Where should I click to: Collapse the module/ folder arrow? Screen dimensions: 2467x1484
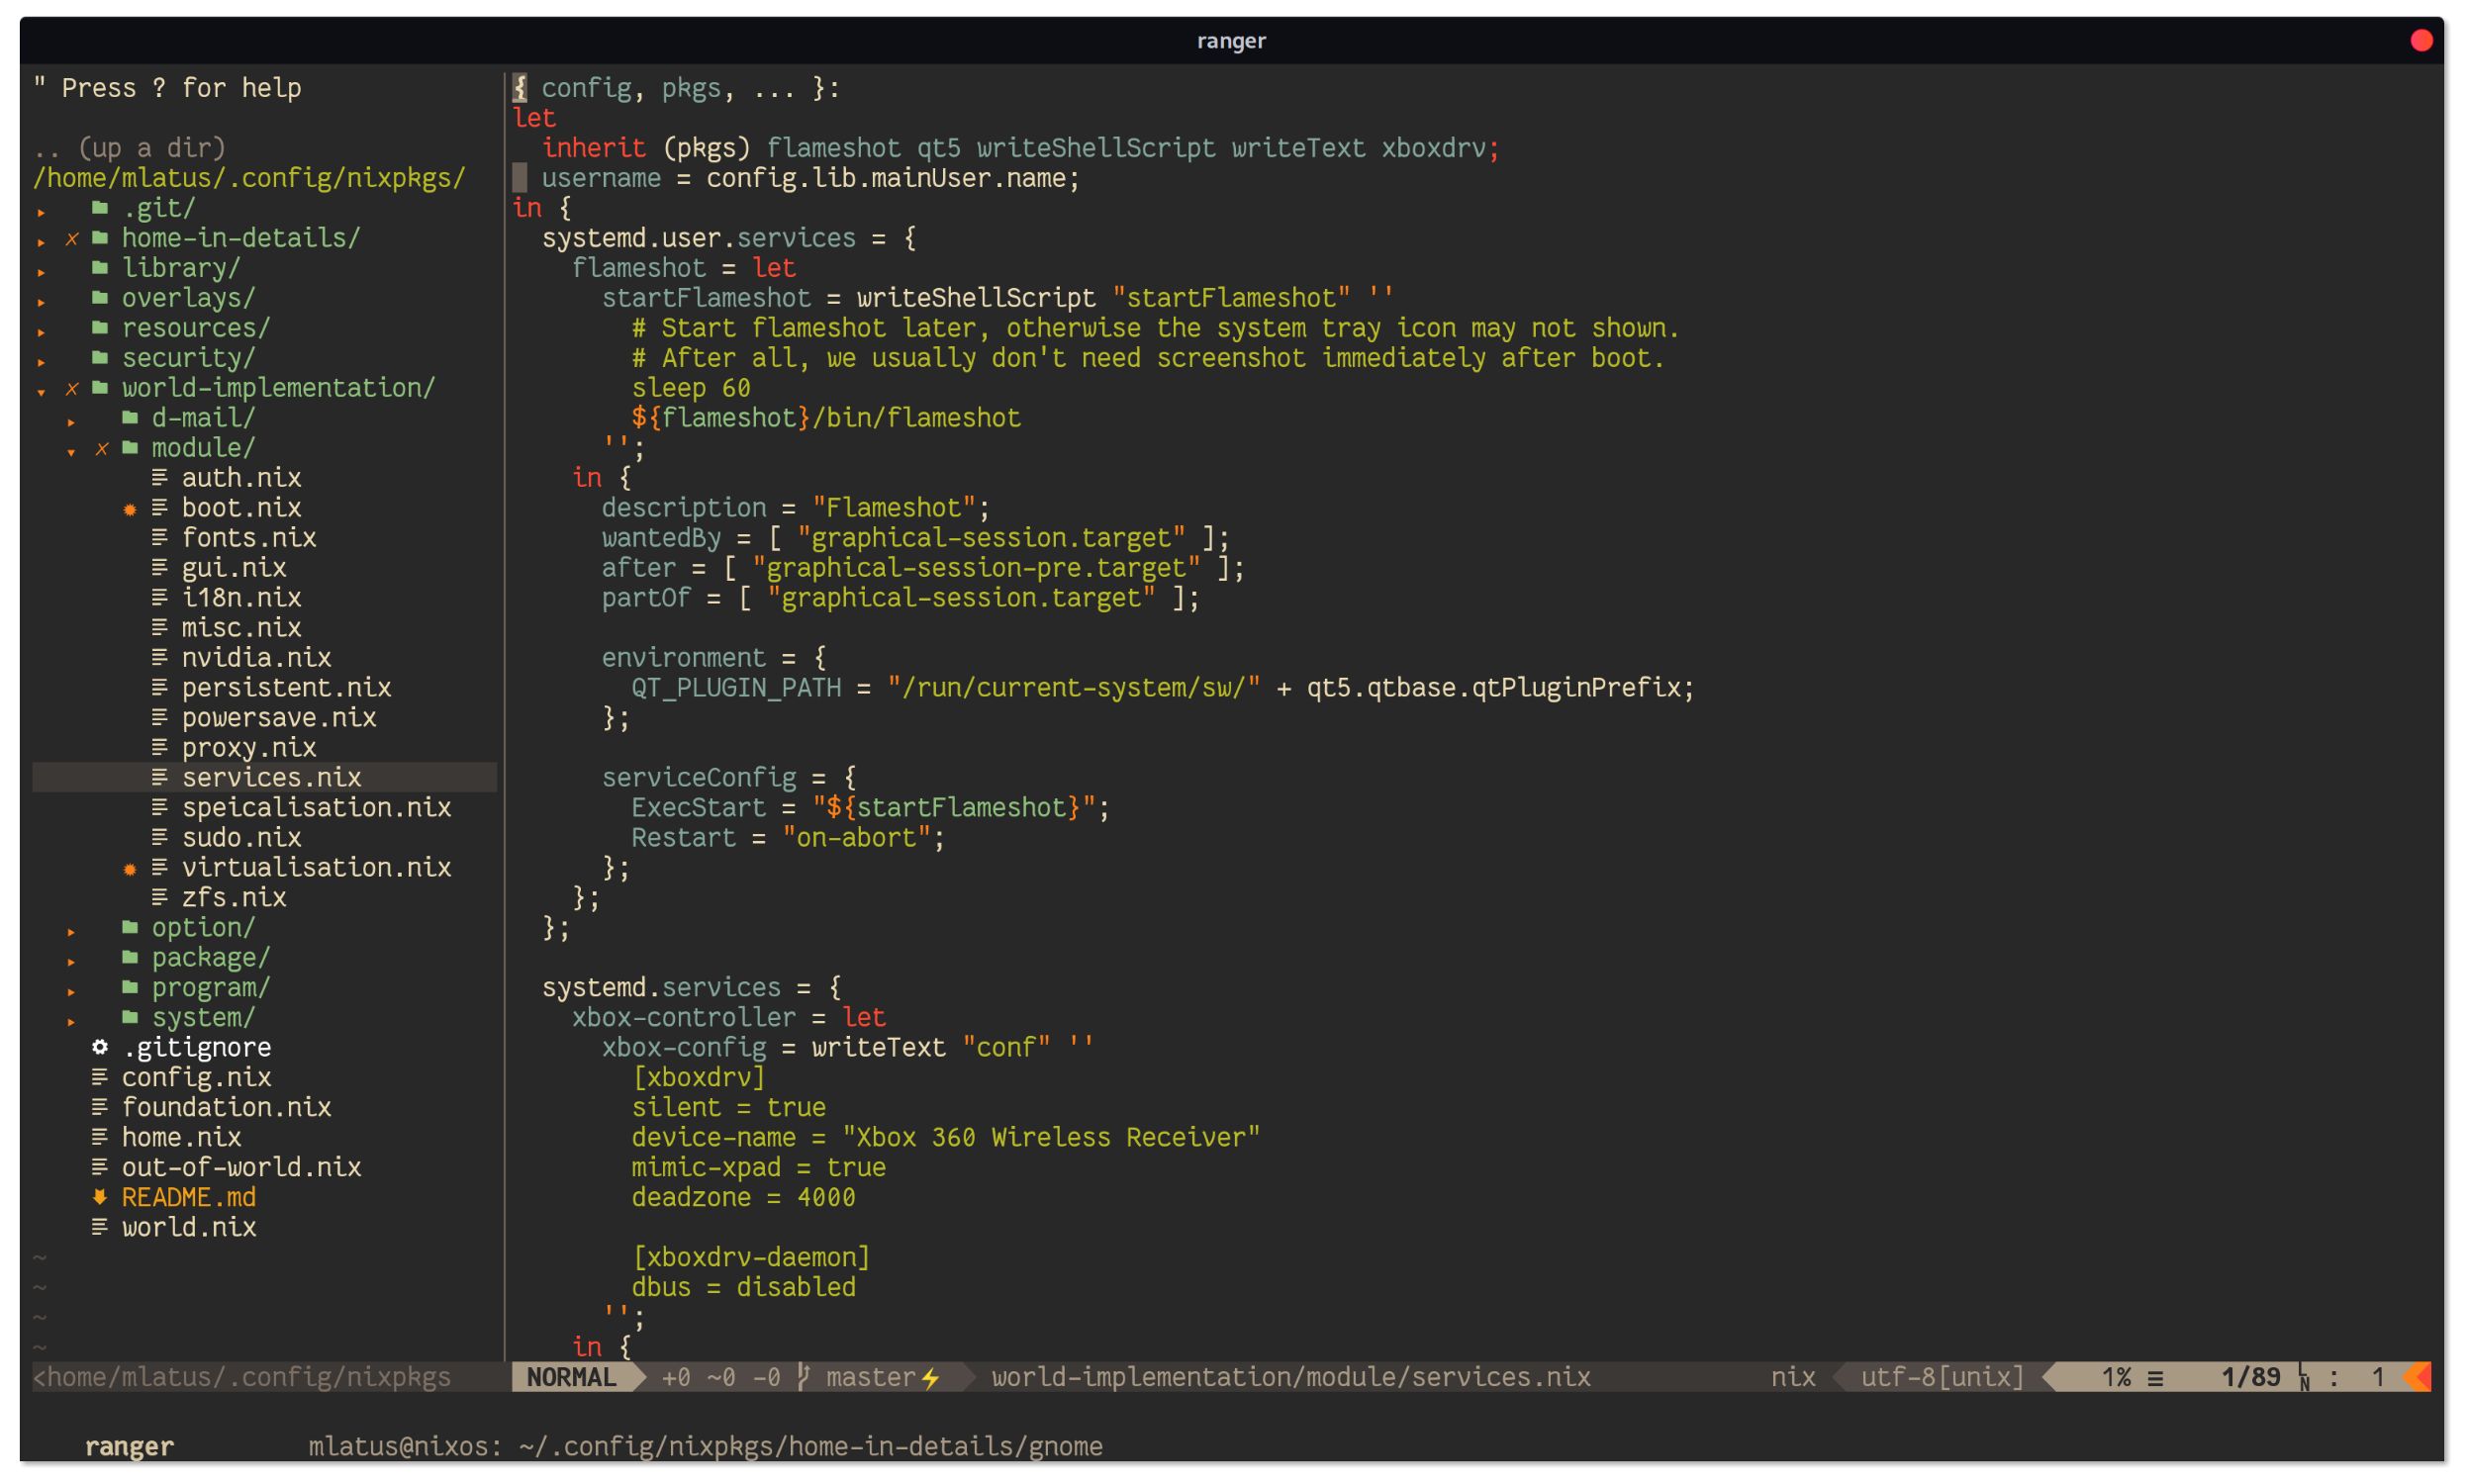point(71,451)
